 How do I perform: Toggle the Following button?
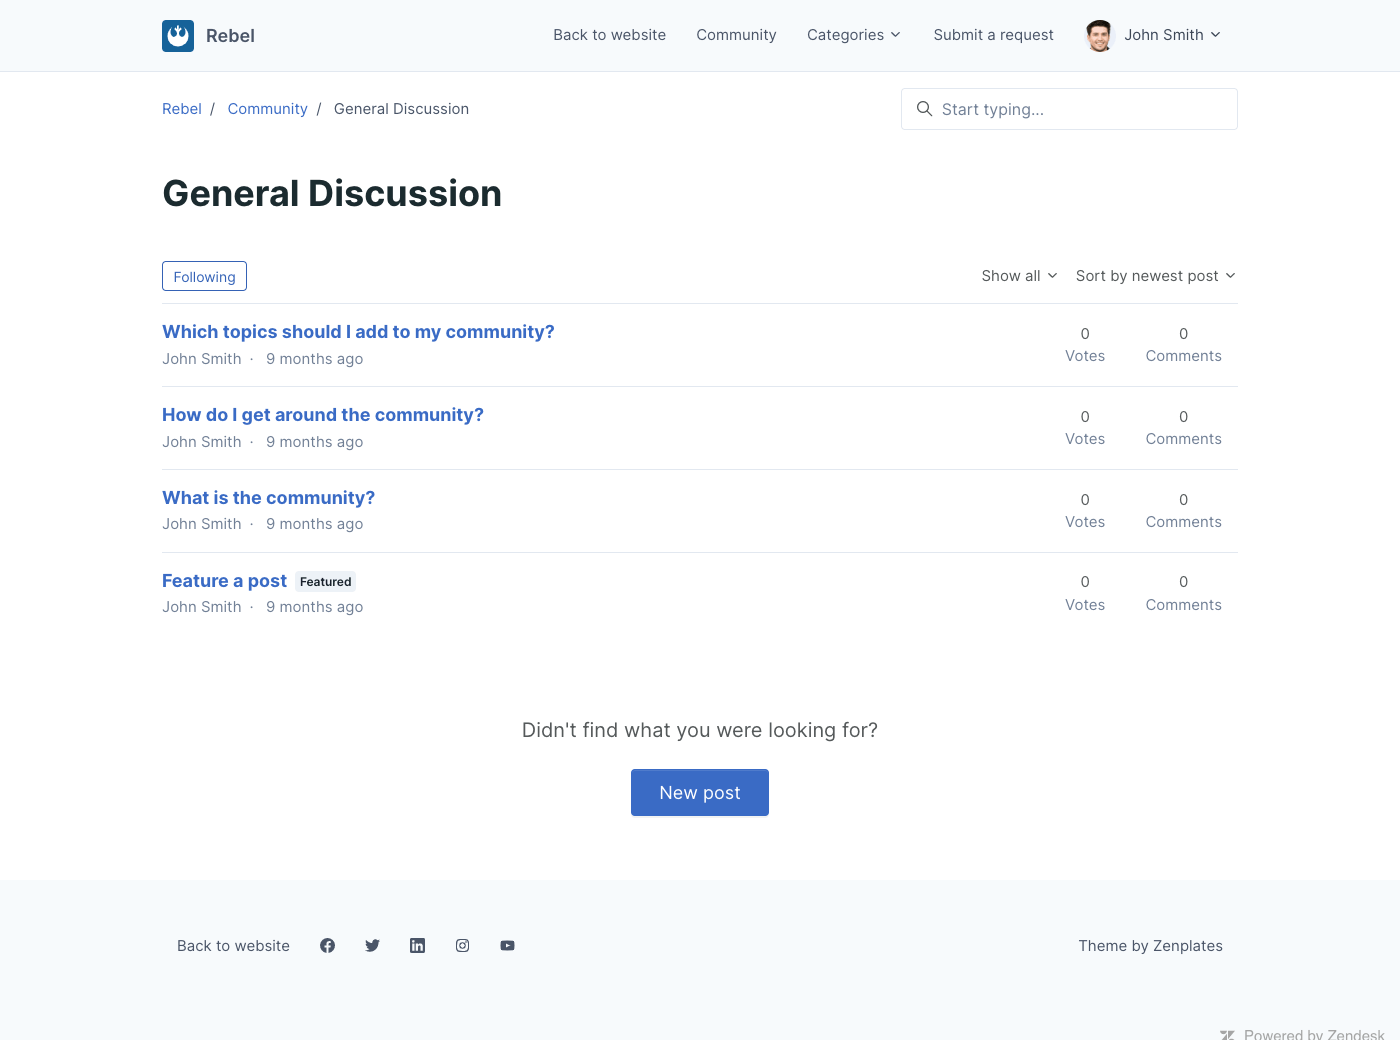pos(204,277)
